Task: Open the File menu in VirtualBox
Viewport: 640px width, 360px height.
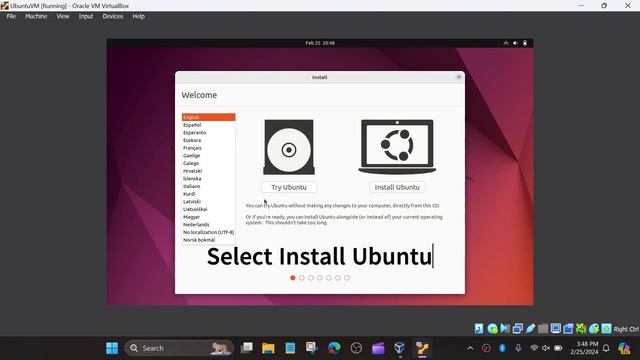Action: point(11,16)
